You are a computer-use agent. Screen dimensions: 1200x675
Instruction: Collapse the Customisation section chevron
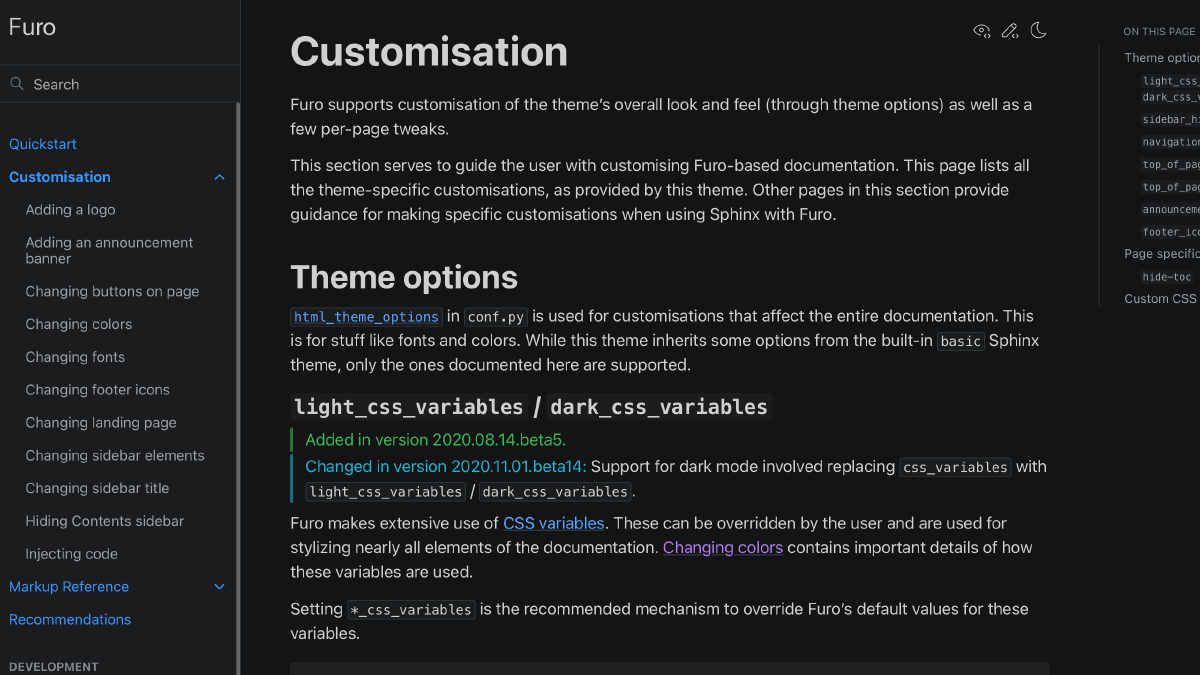220,177
